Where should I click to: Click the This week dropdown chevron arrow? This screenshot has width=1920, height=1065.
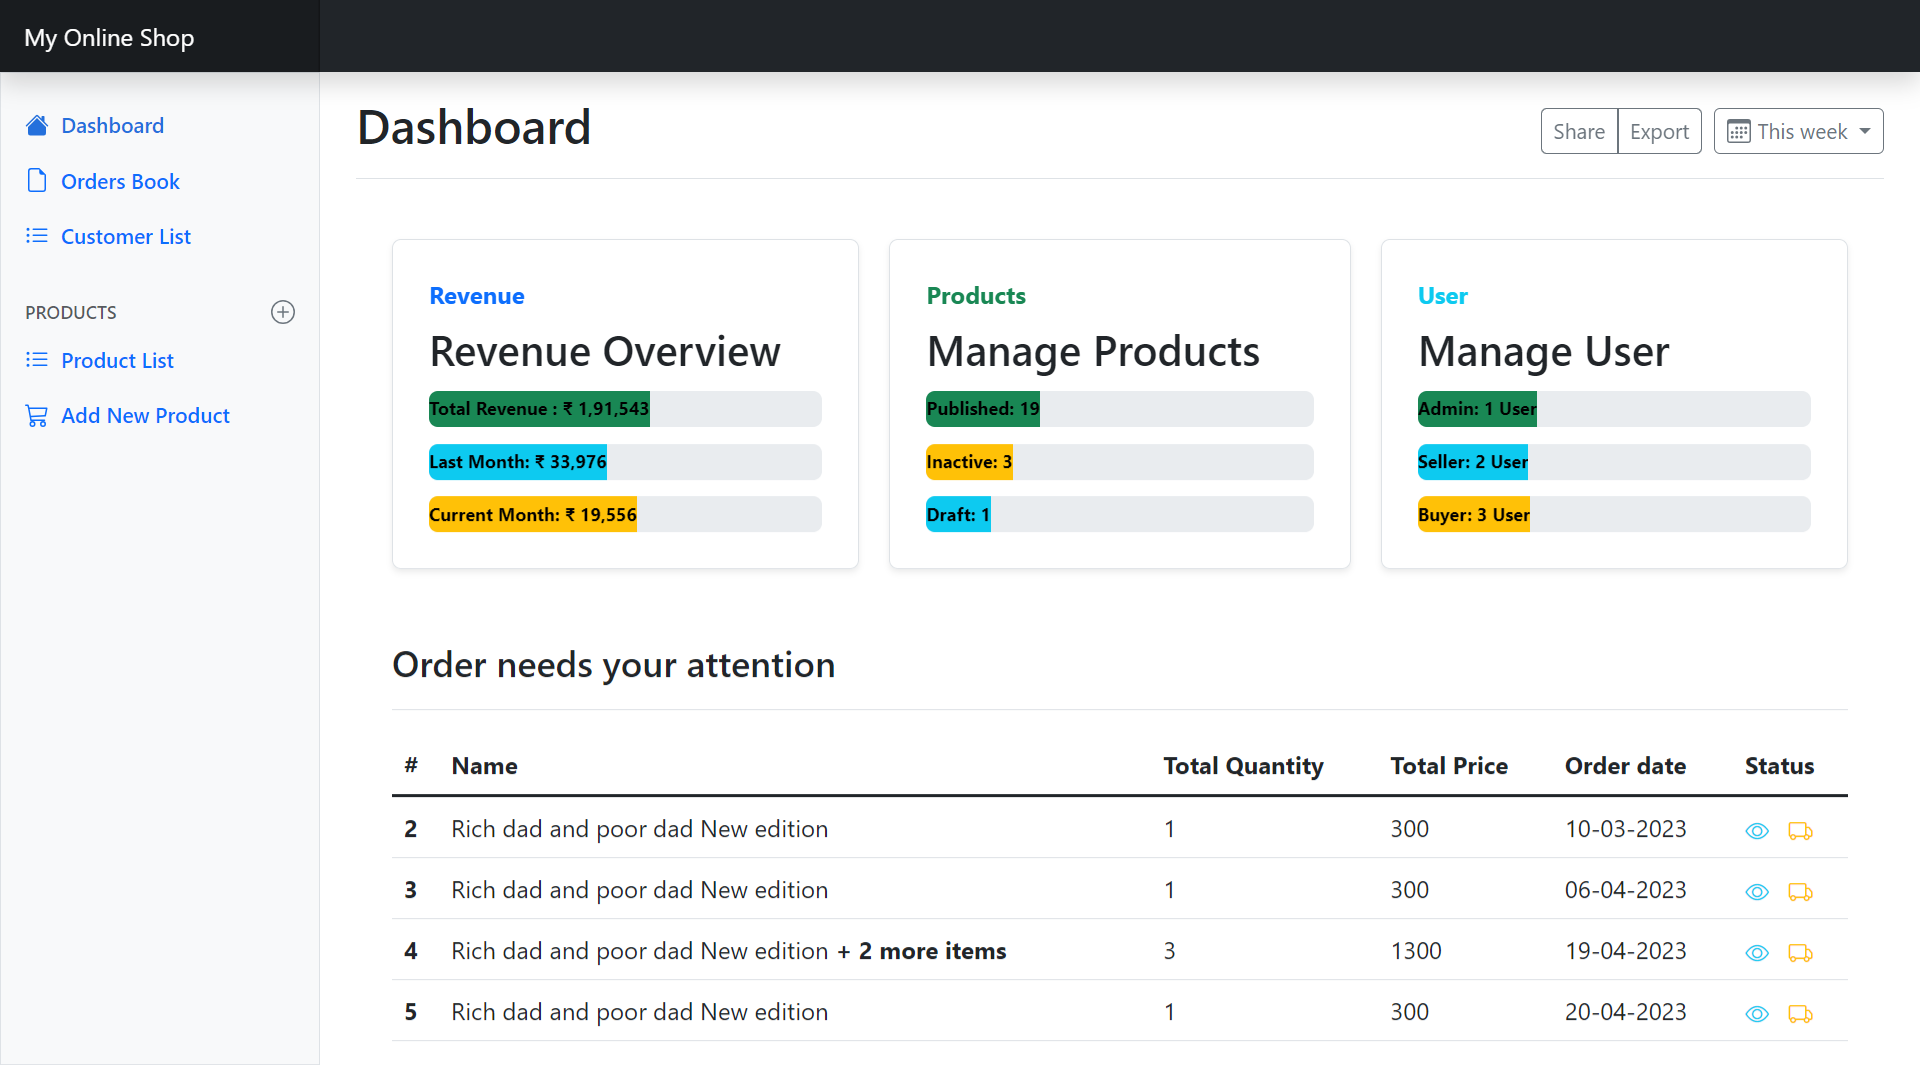1864,131
